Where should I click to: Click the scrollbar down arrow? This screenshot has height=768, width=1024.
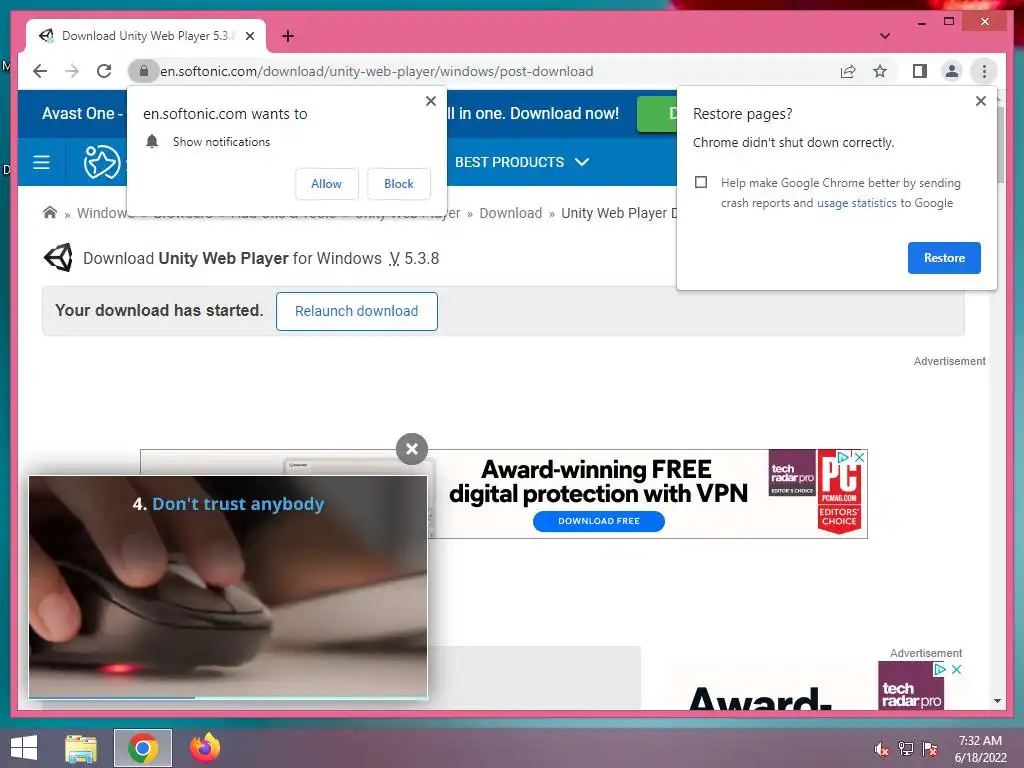click(x=997, y=701)
